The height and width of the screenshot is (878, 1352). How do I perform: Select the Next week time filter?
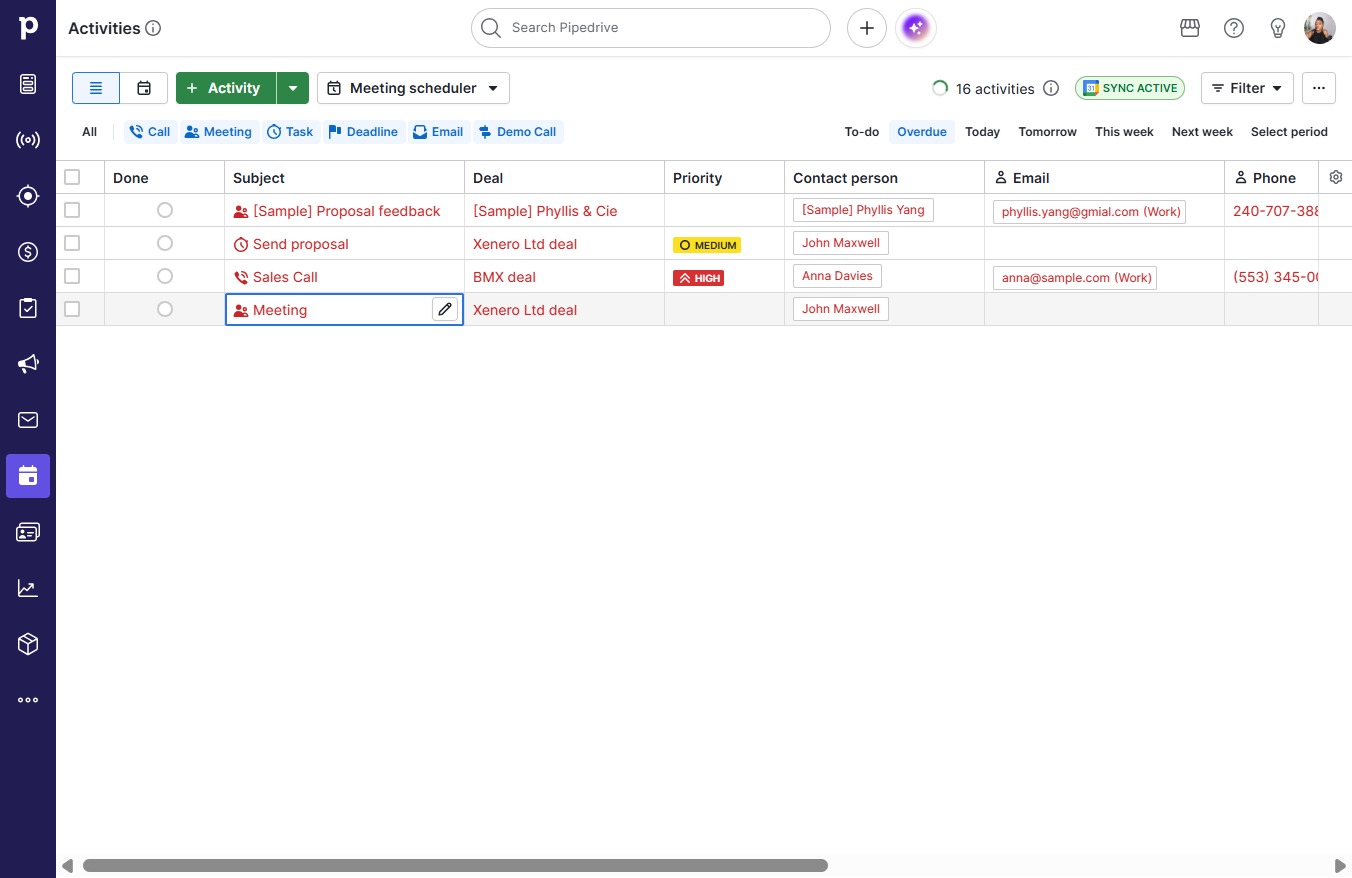pos(1202,132)
